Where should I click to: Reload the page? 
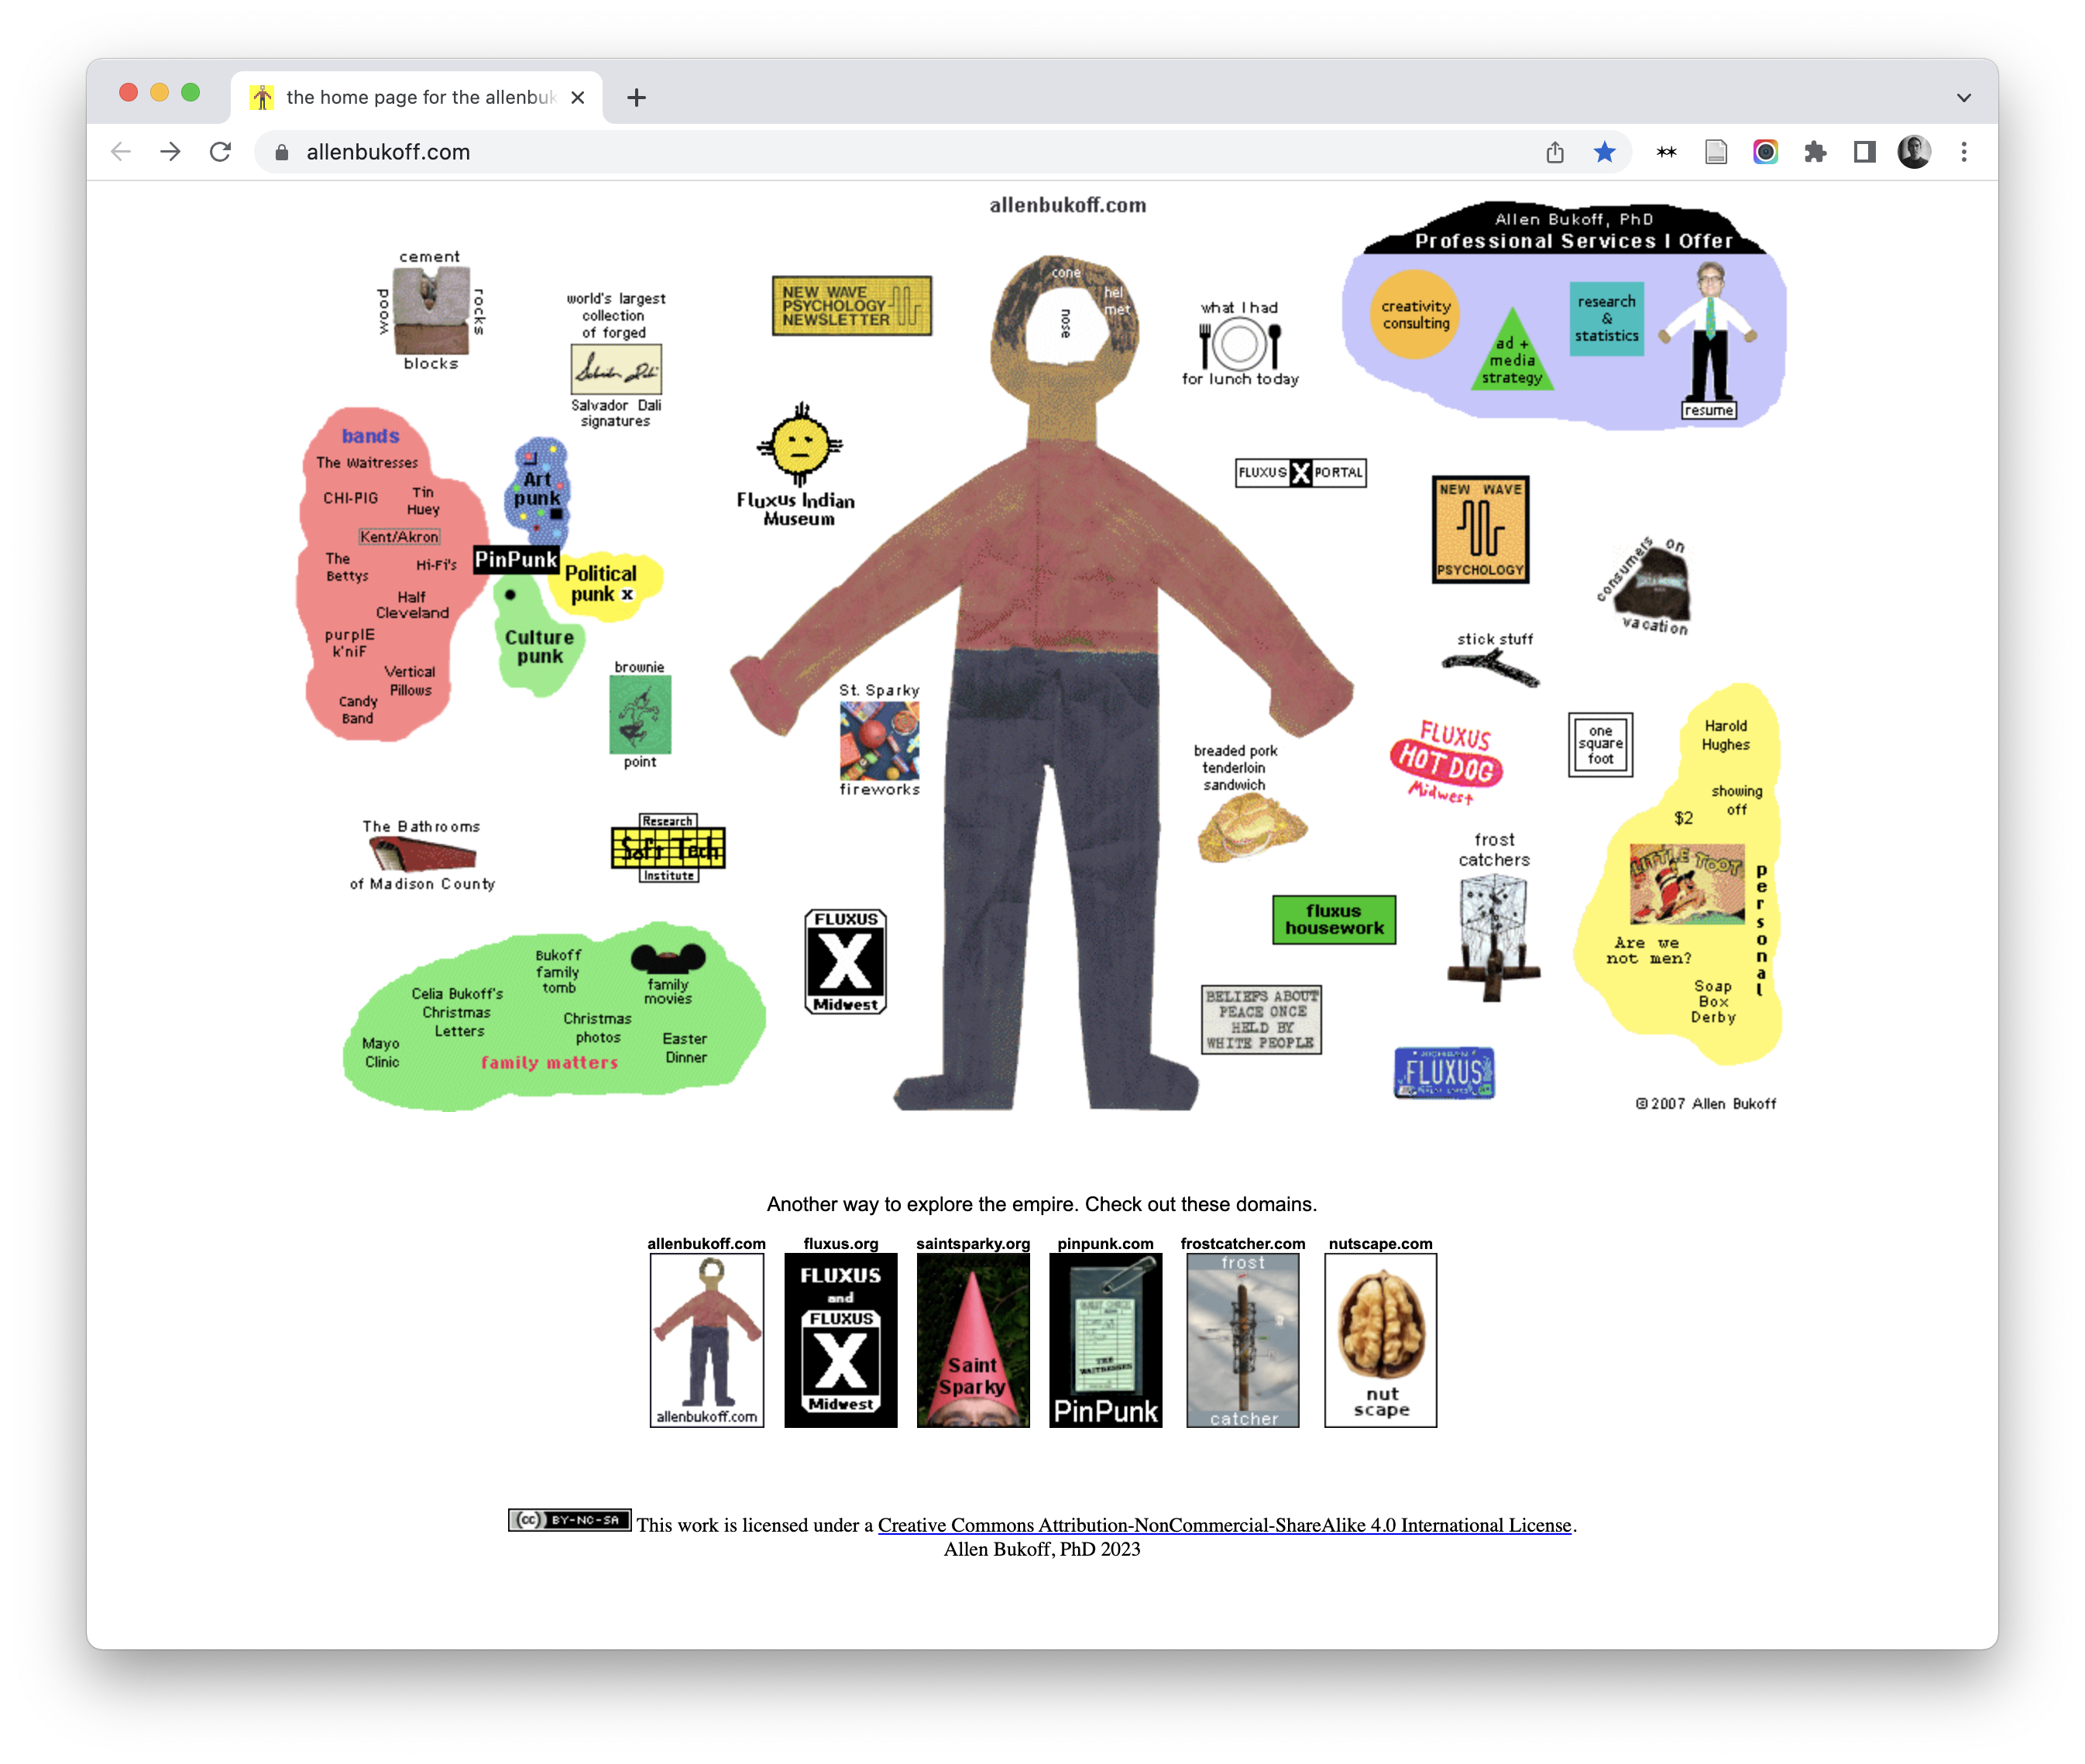point(220,152)
